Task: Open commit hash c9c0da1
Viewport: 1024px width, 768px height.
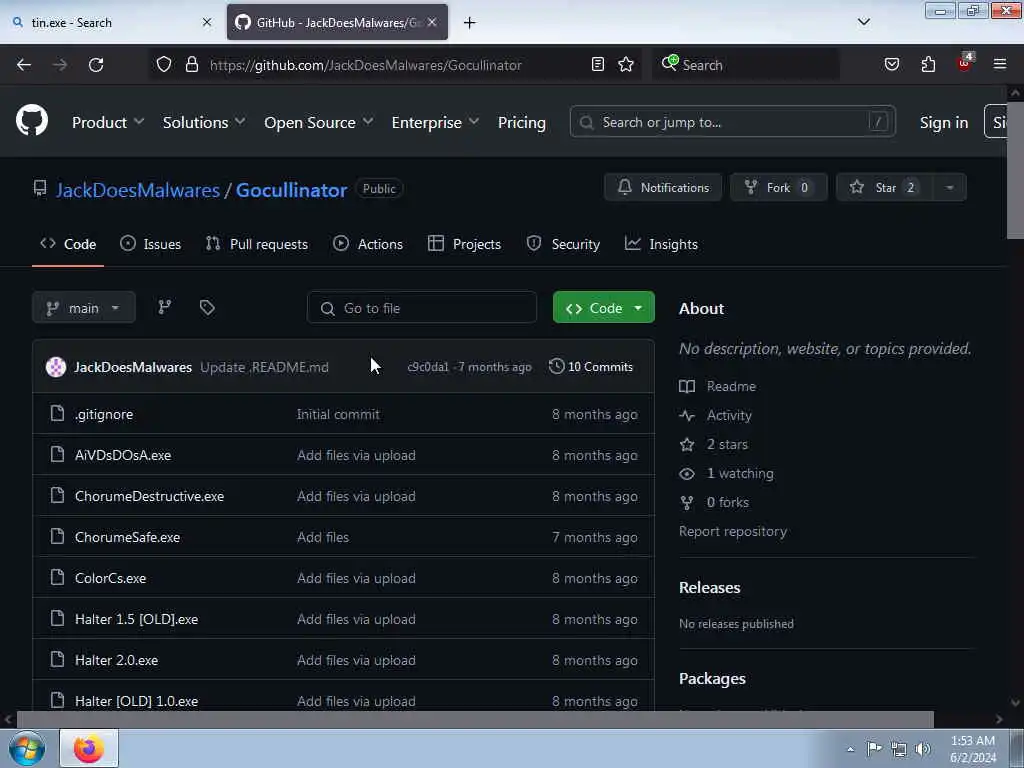Action: pos(428,367)
